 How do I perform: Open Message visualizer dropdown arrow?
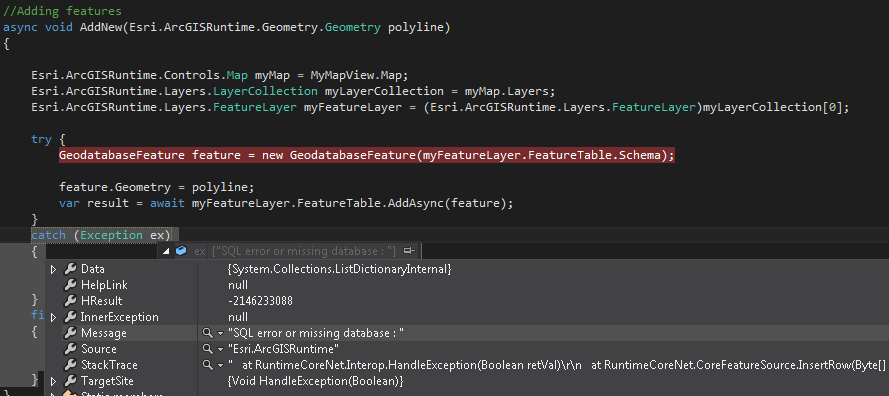click(x=220, y=333)
